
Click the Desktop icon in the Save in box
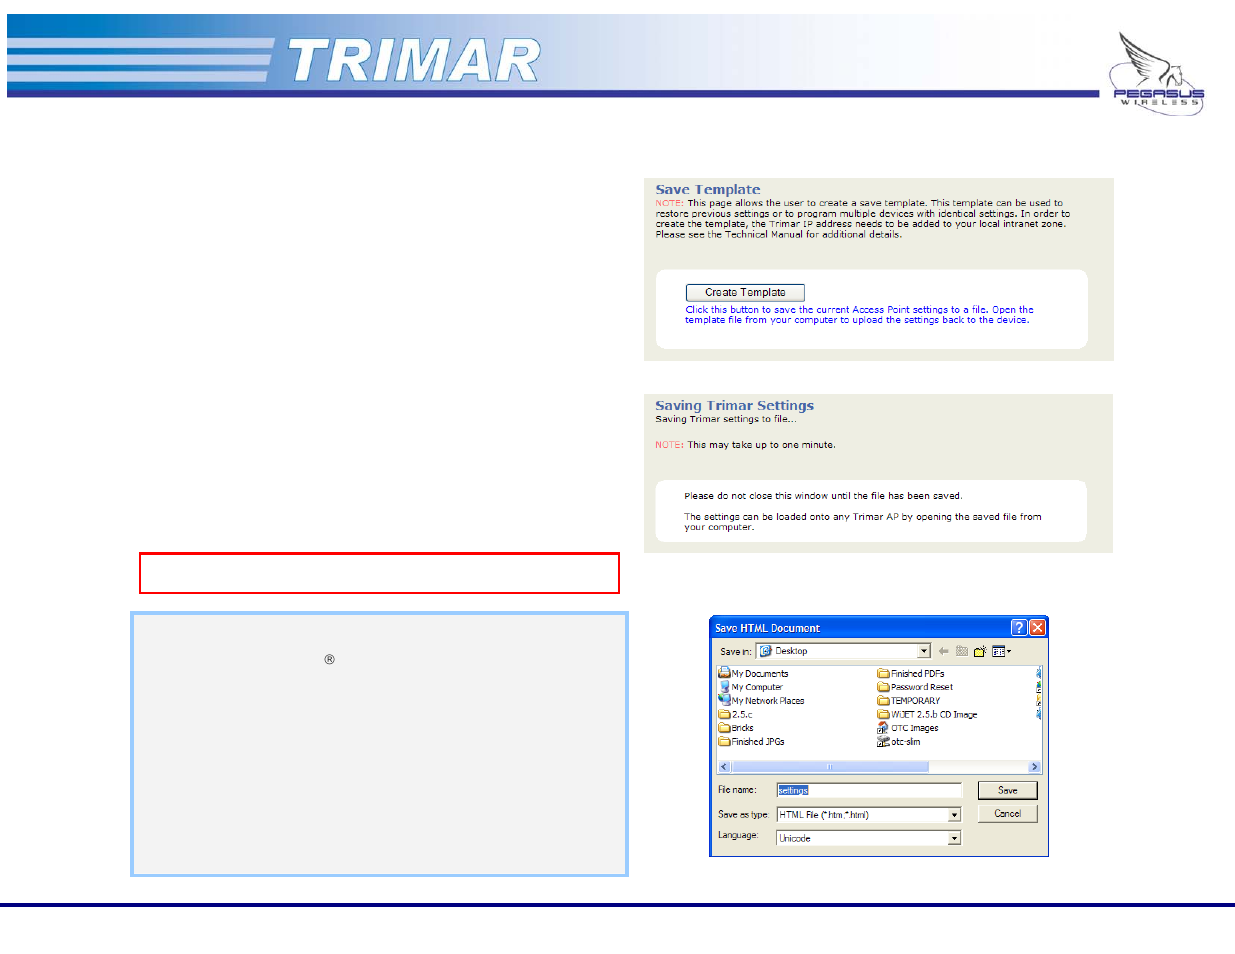tap(766, 651)
